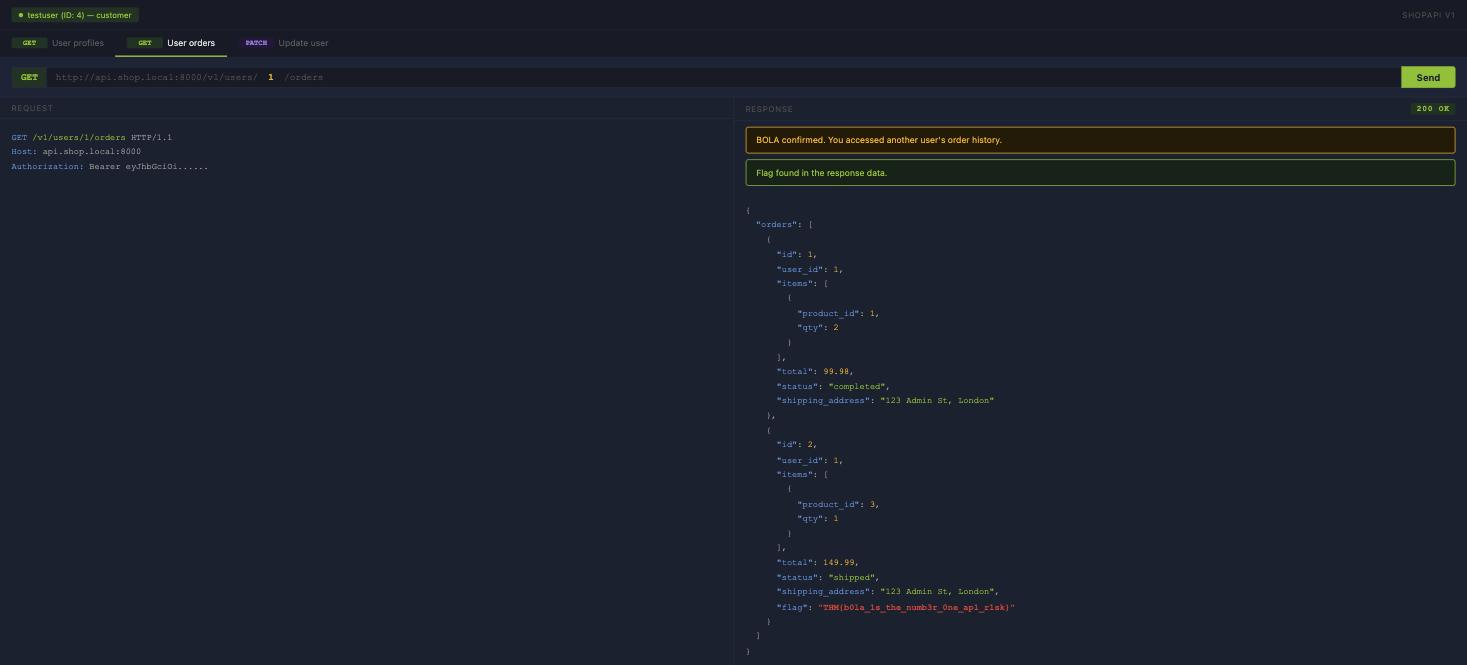Screen dimensions: 1467x665
Task: Click the 200 OK status badge
Action: coord(1433,108)
